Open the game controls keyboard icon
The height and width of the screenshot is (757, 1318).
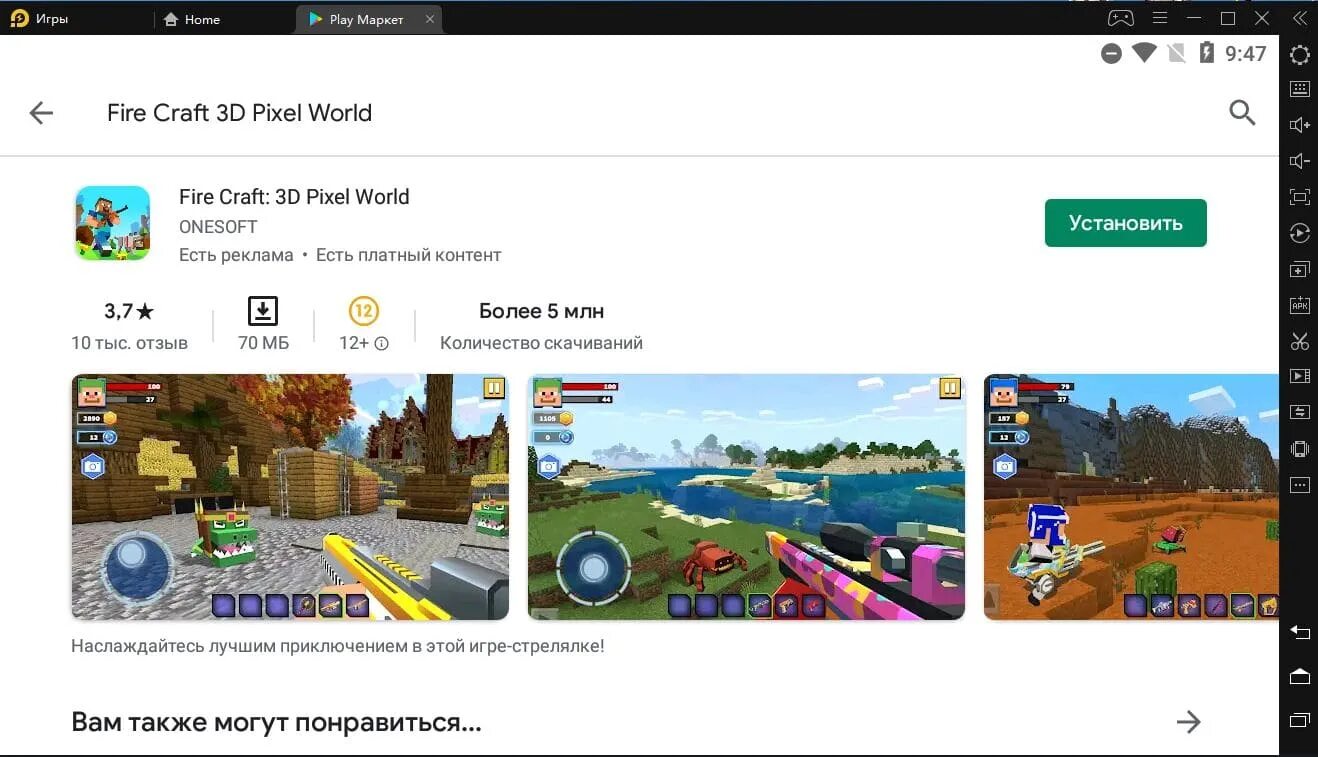point(1299,88)
